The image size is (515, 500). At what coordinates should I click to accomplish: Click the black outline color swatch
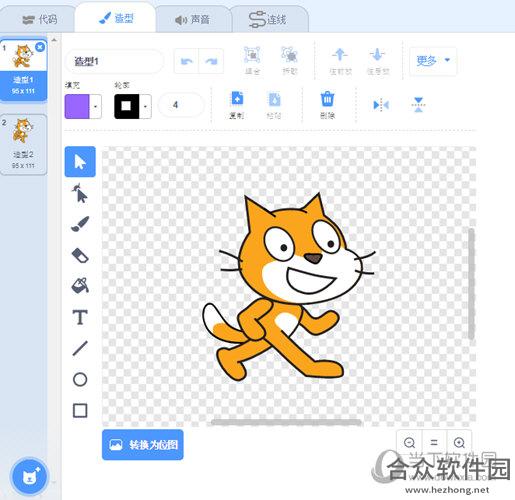126,106
